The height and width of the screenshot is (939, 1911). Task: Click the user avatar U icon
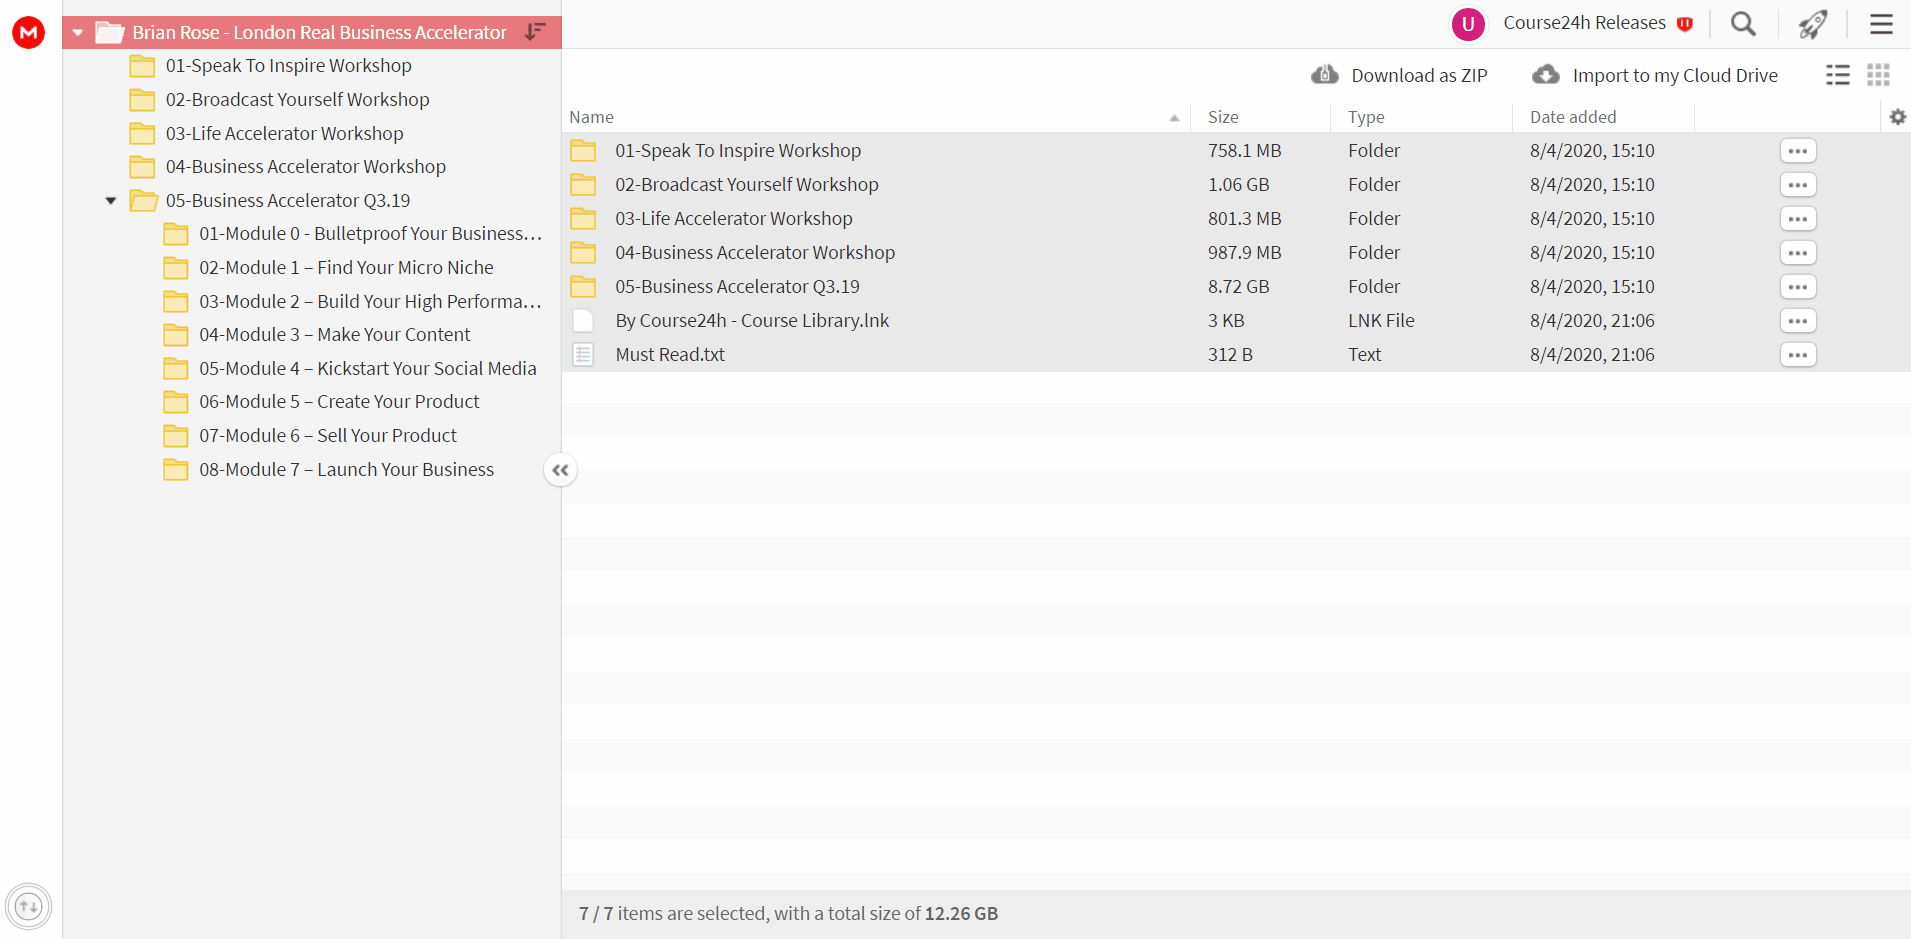click(x=1468, y=24)
